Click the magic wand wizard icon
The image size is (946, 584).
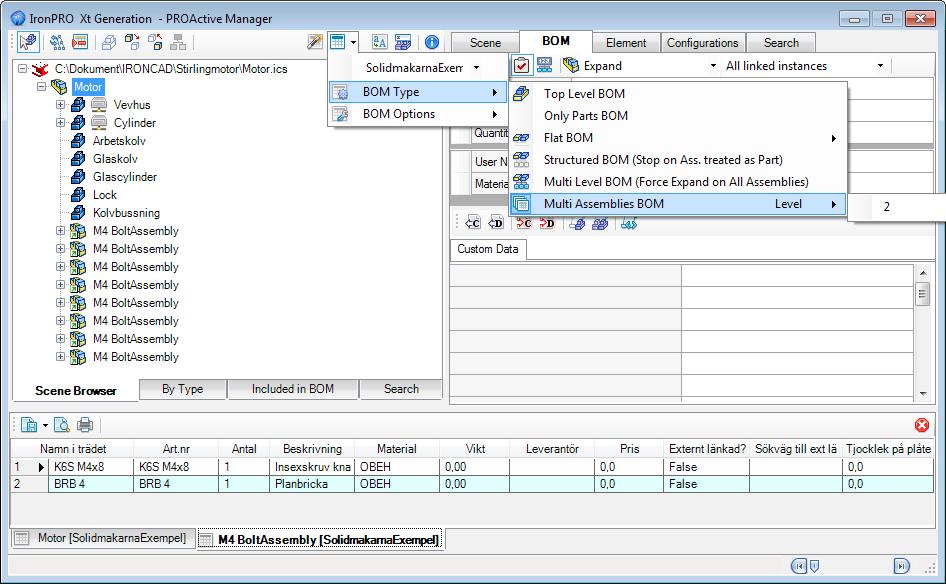click(314, 42)
